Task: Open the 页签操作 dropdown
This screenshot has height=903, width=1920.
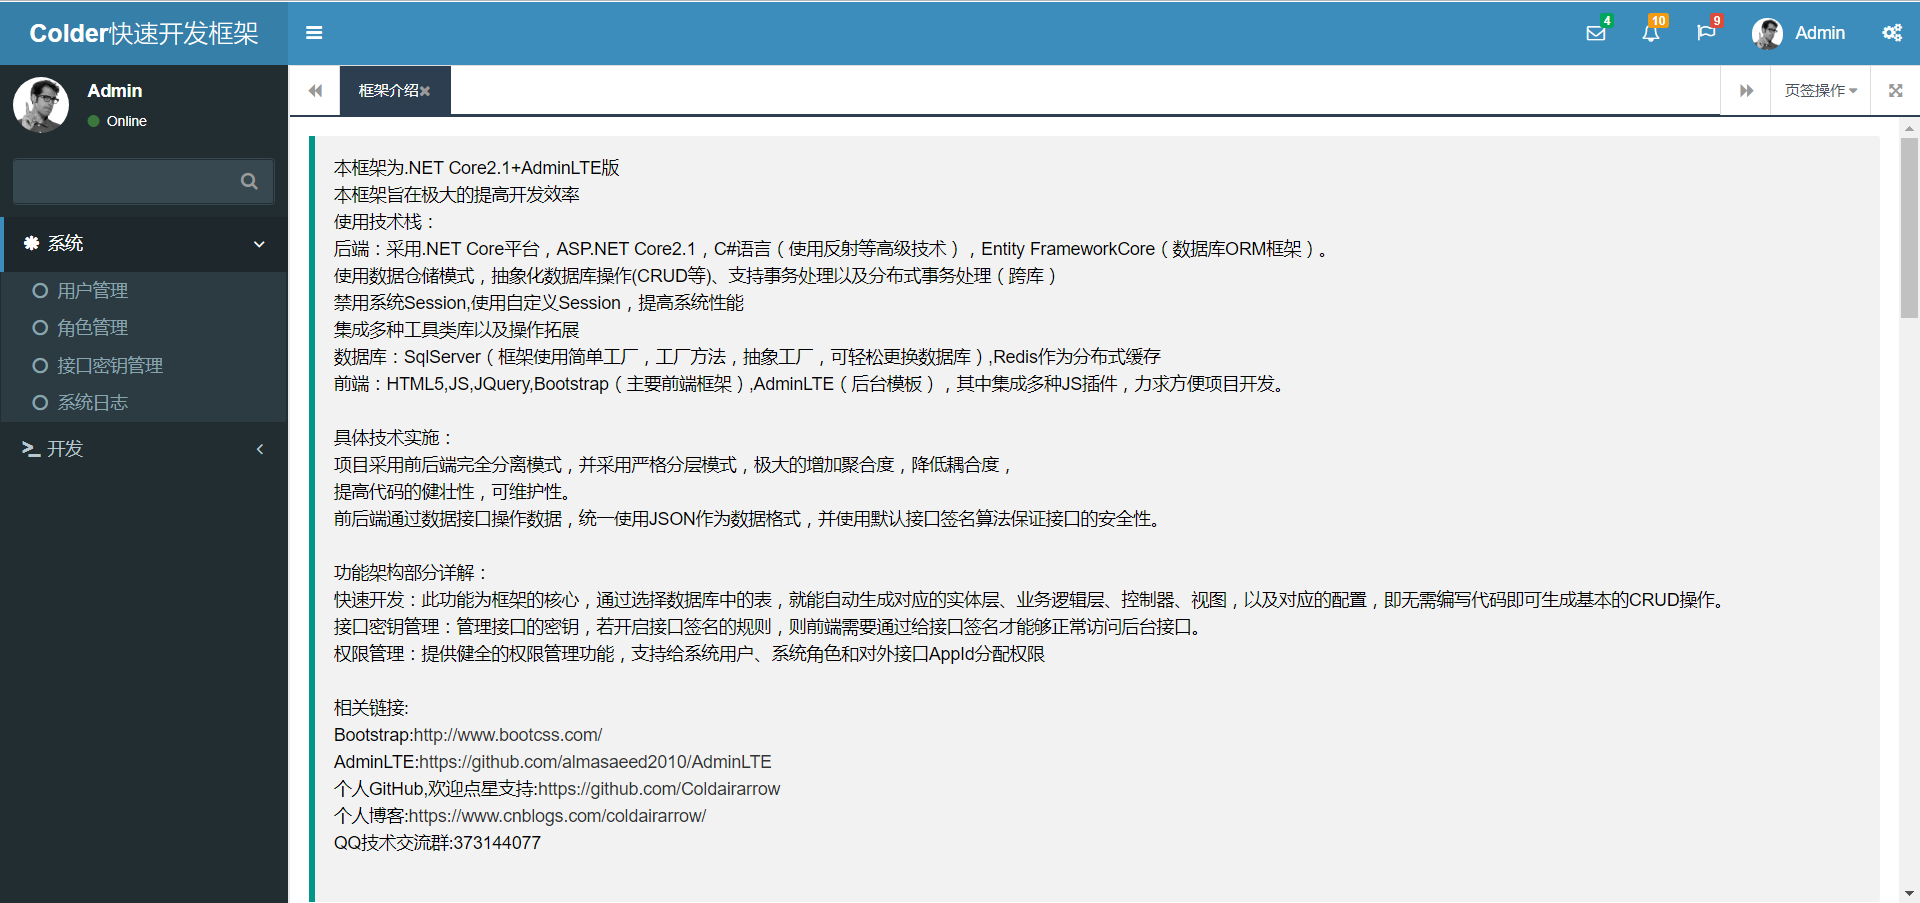Action: pos(1821,91)
